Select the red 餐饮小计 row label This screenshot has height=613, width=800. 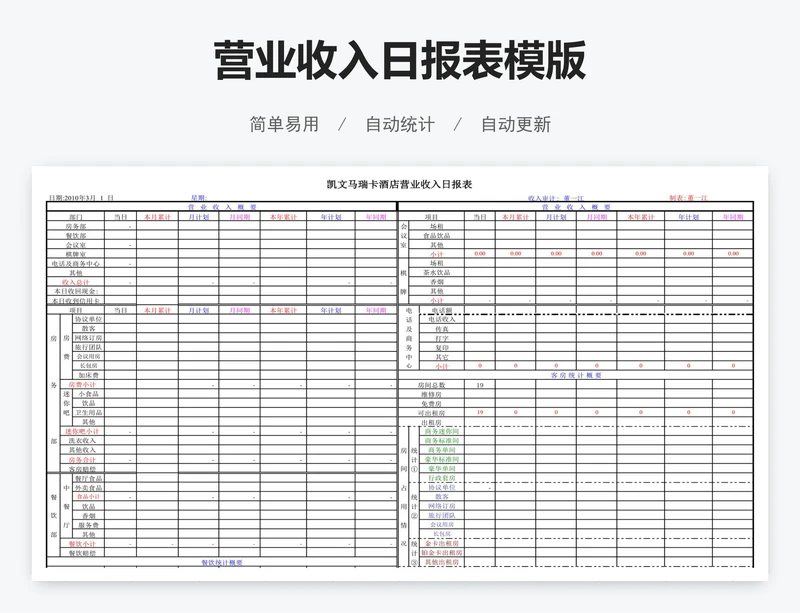[82, 544]
